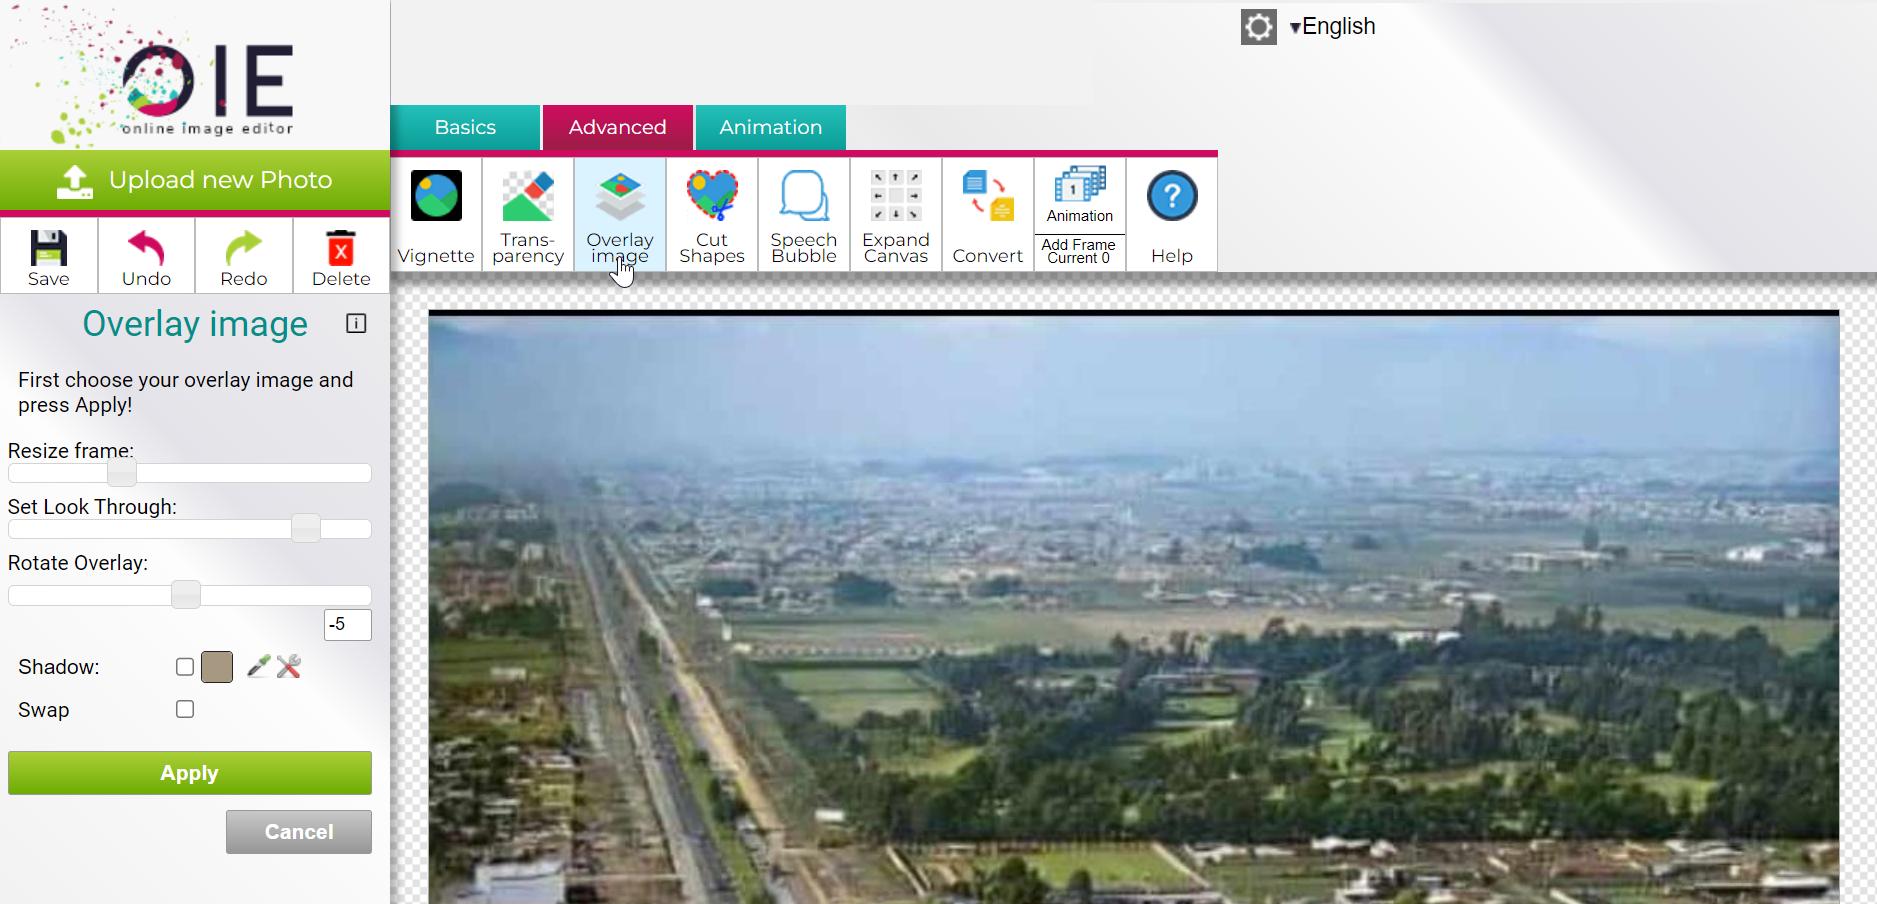
Task: Open settings via the gear icon
Action: [x=1259, y=27]
